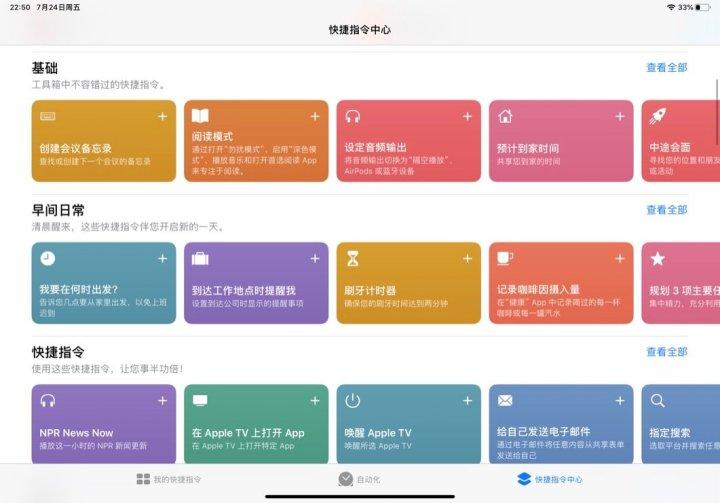Select 快捷指令中心 tab in bottom bar

pos(550,479)
